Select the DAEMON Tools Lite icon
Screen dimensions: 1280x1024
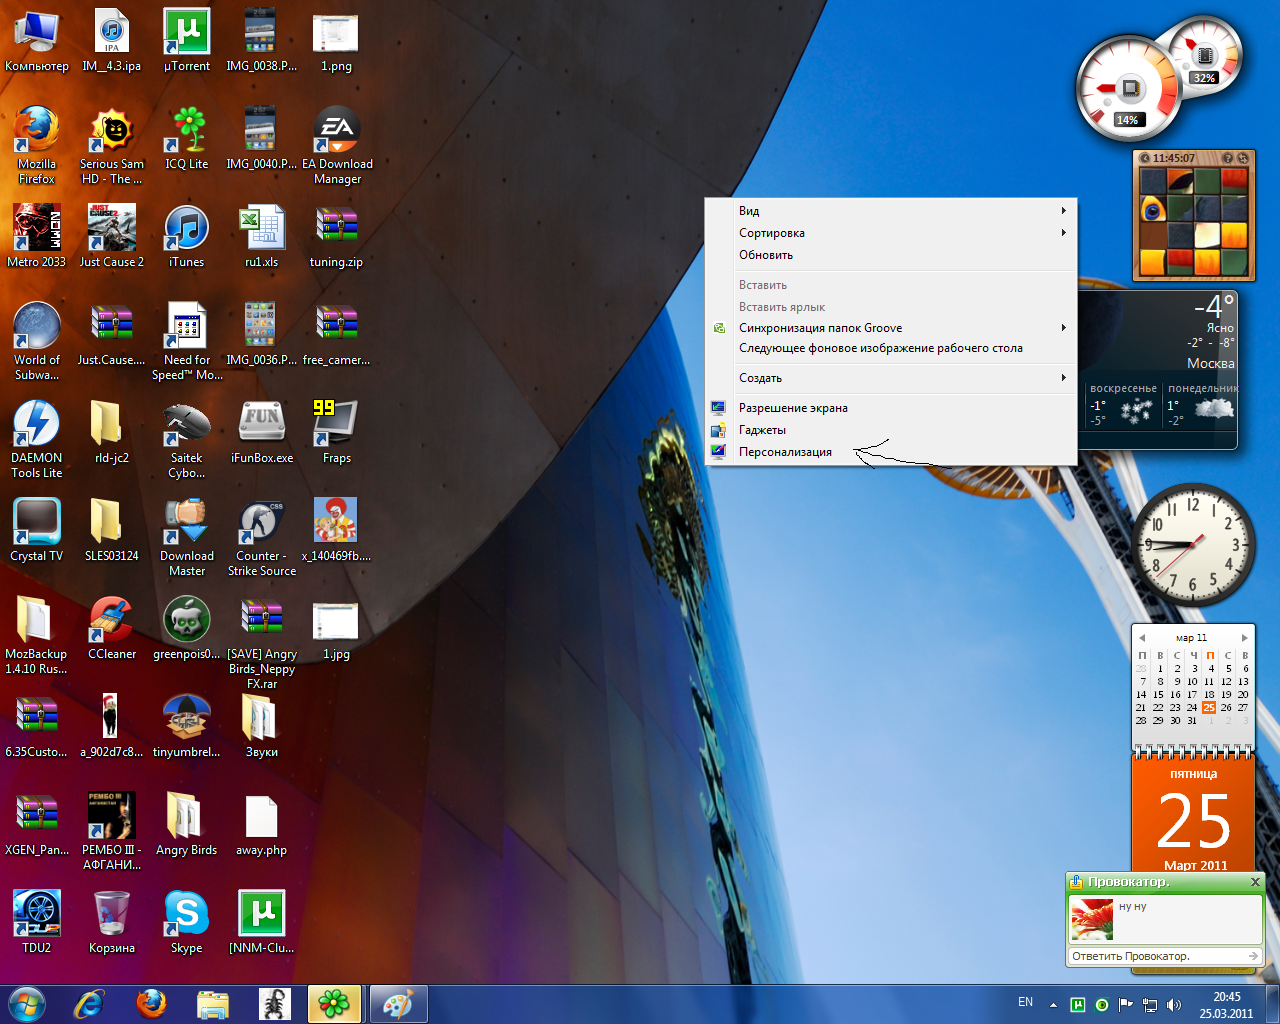37,439
